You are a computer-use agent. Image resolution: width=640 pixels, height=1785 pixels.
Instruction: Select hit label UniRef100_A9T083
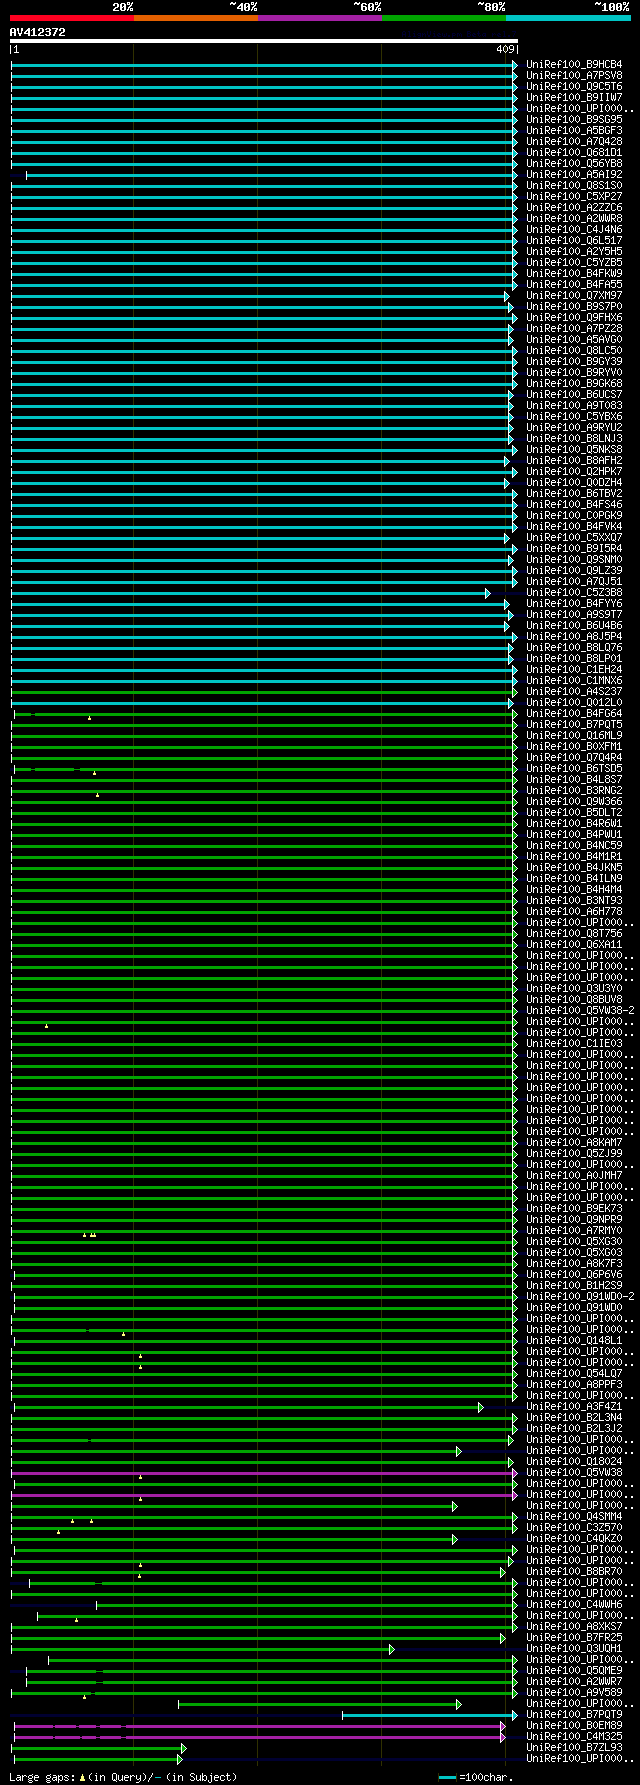574,406
